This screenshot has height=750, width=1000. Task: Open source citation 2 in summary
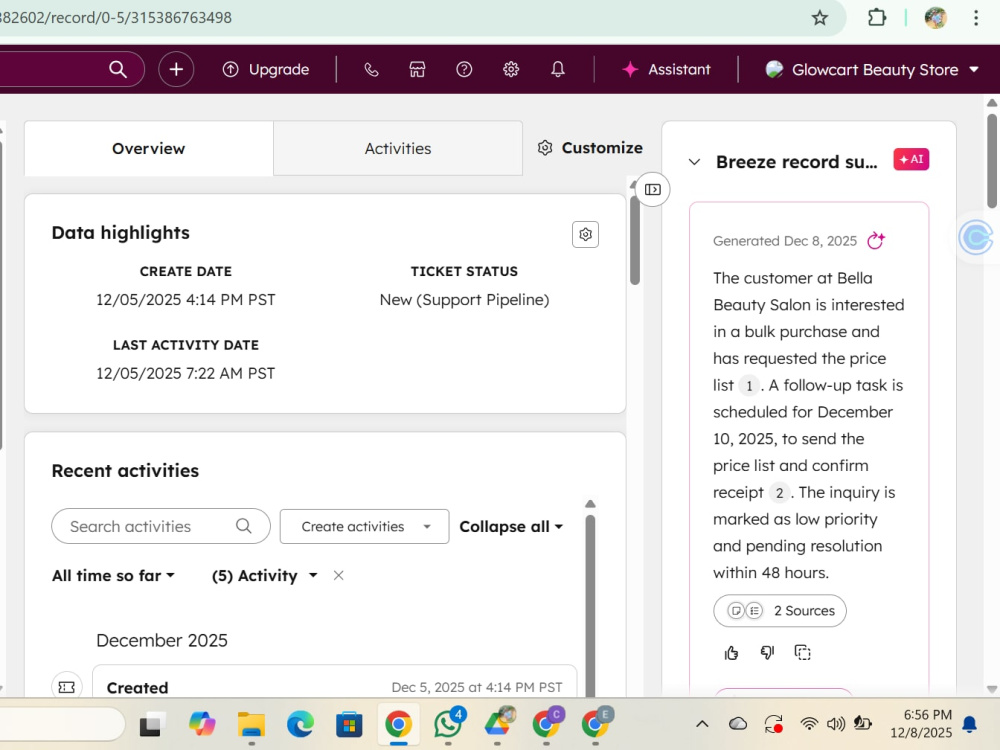tap(779, 493)
